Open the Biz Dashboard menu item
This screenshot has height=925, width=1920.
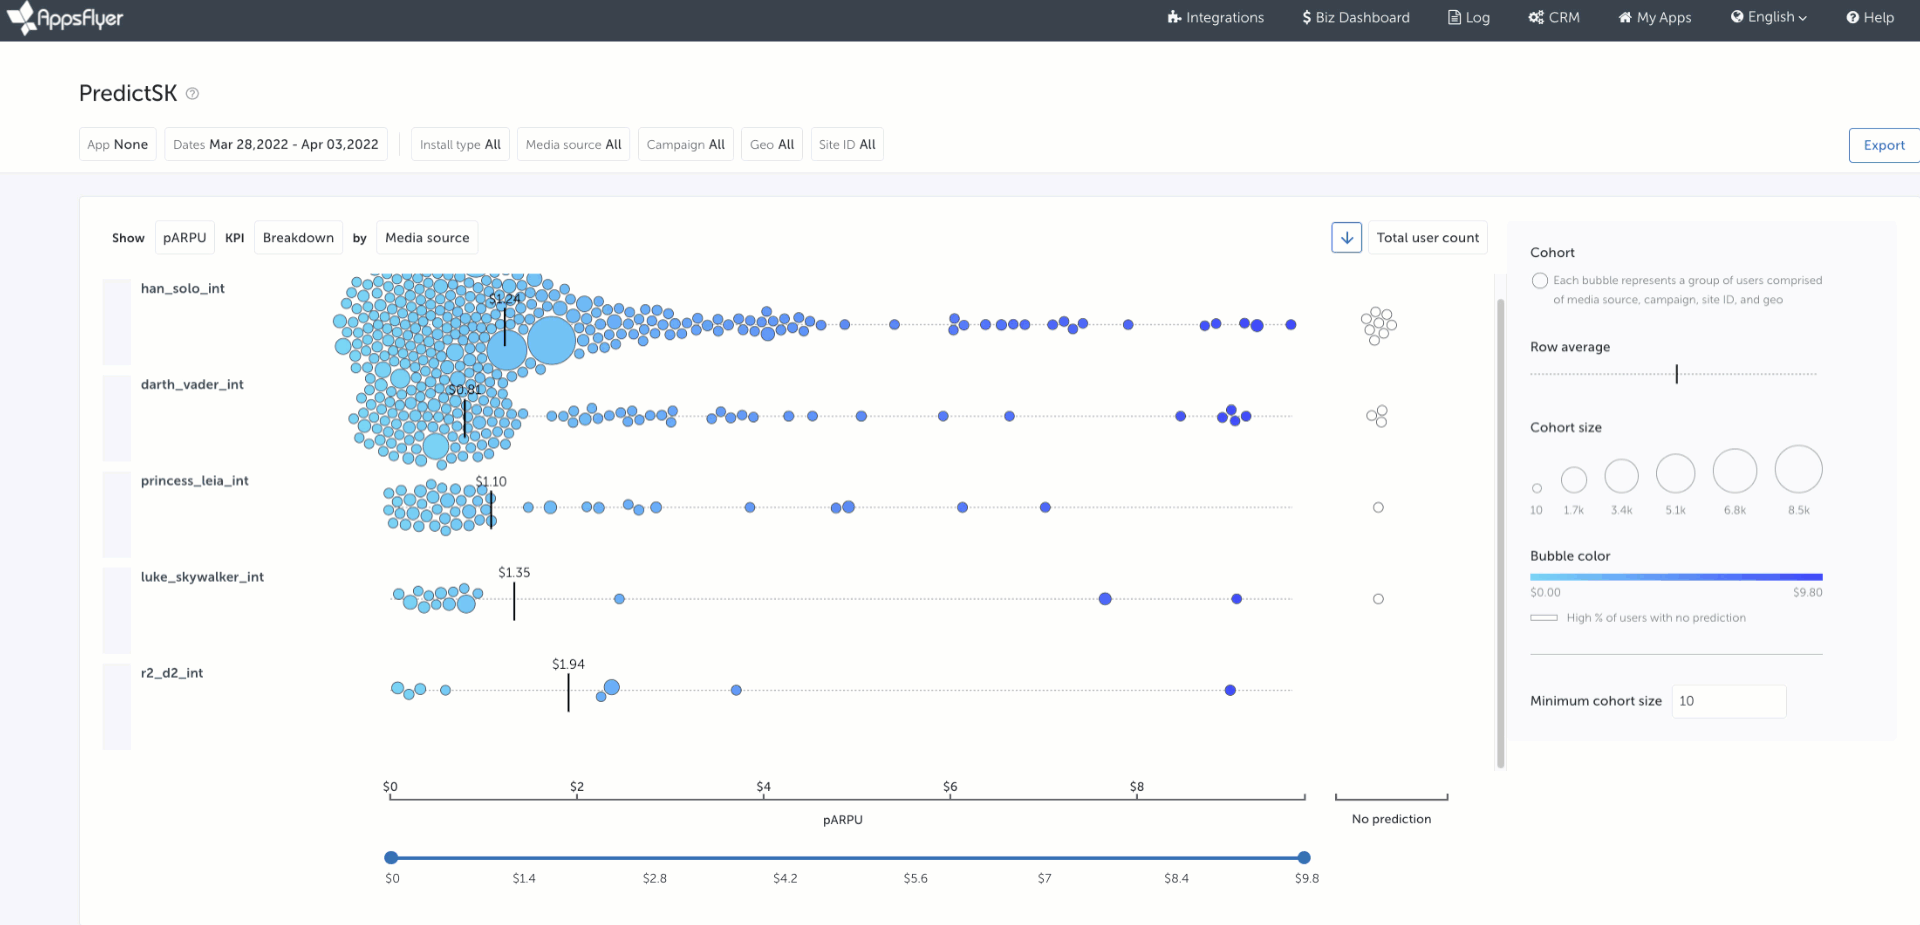pos(1355,18)
